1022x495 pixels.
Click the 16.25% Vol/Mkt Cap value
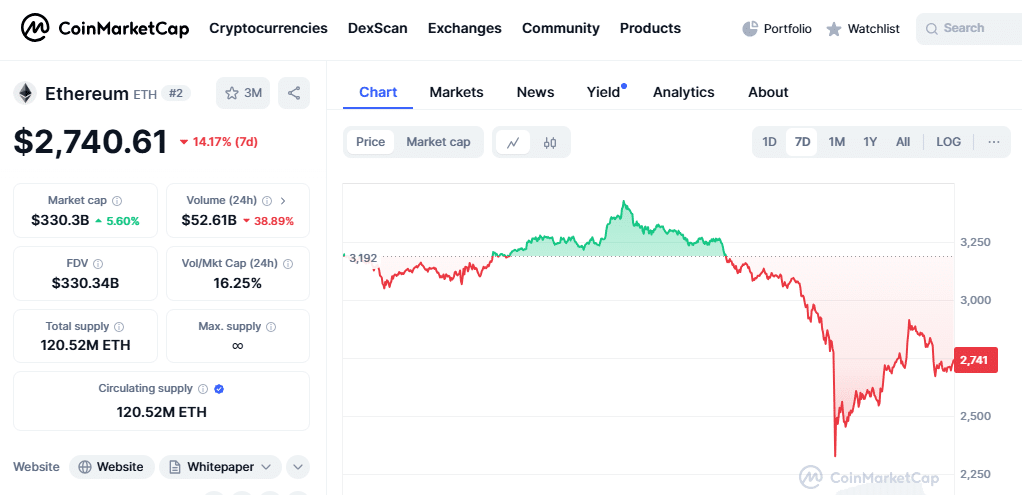point(237,283)
